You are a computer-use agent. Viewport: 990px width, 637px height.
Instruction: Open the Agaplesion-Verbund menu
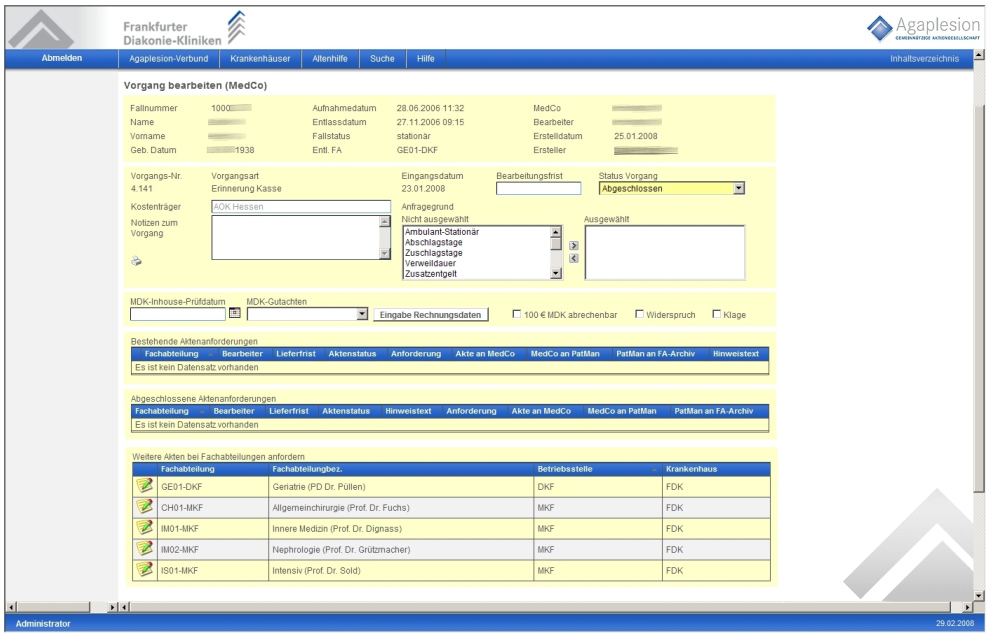point(169,59)
